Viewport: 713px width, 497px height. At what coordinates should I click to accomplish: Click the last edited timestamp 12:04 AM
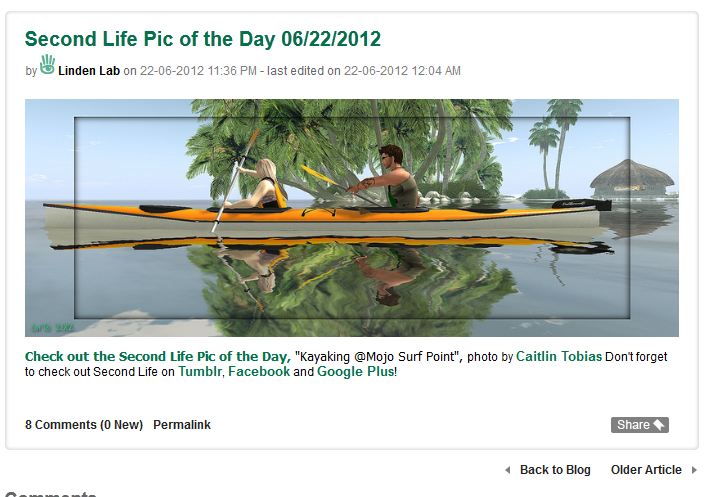tap(438, 71)
